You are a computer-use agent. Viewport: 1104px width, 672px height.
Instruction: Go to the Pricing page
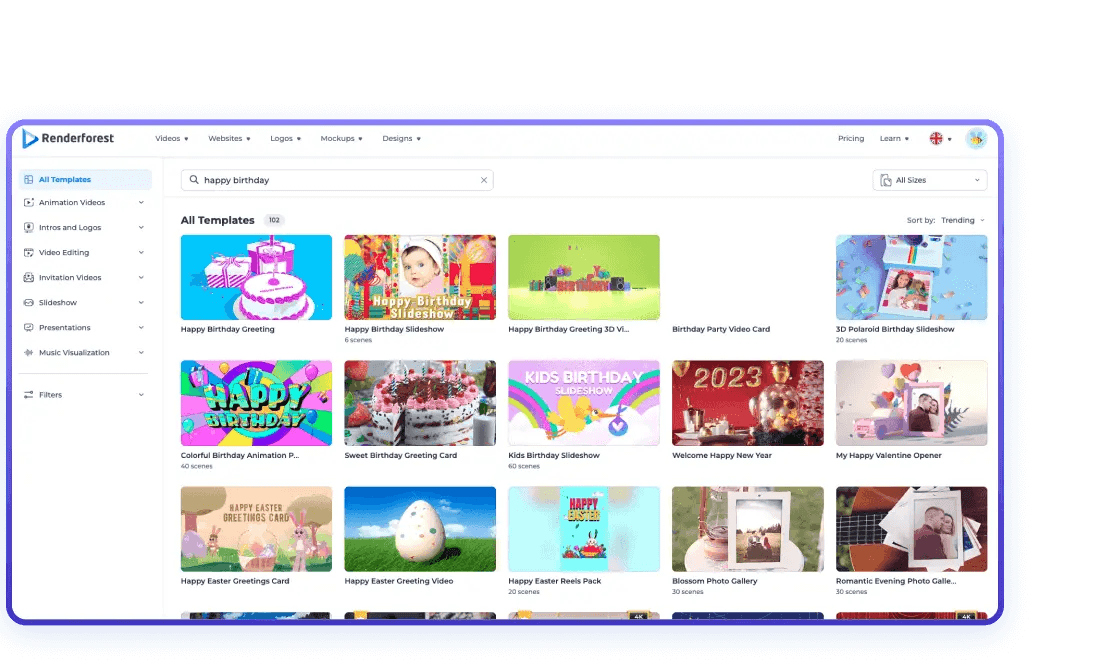(851, 139)
